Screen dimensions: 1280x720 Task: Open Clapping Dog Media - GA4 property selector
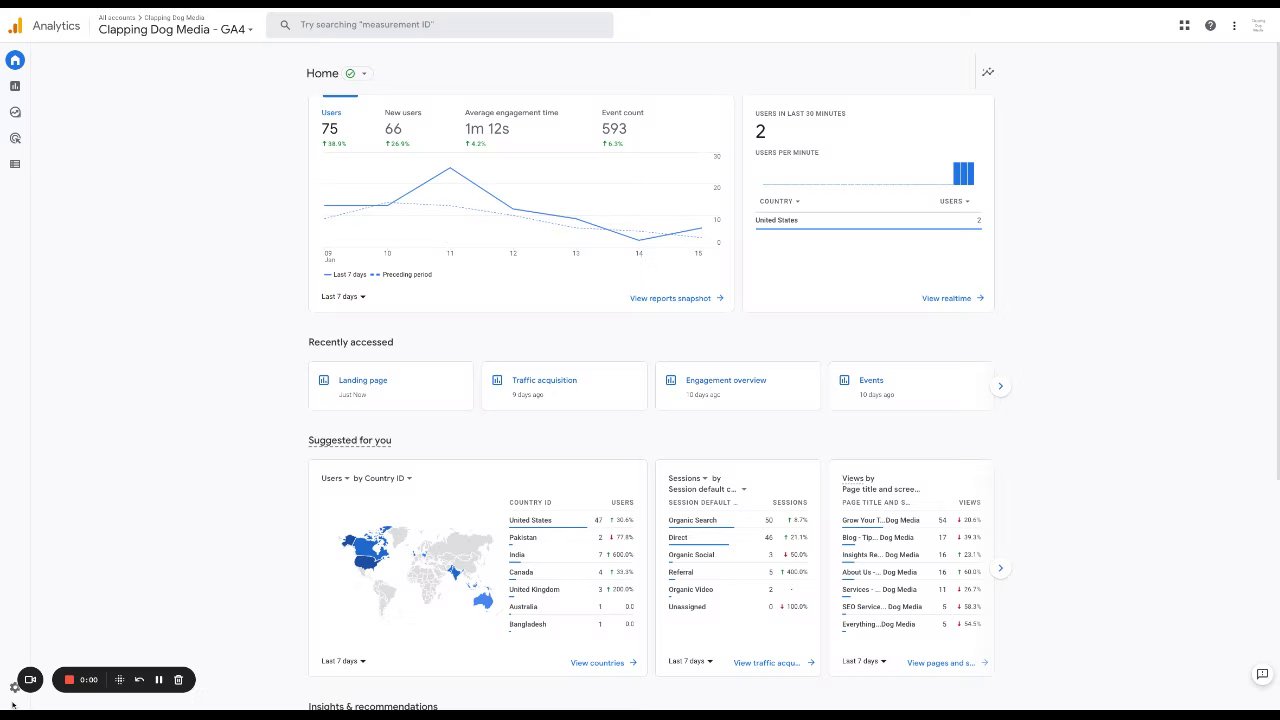(x=176, y=29)
